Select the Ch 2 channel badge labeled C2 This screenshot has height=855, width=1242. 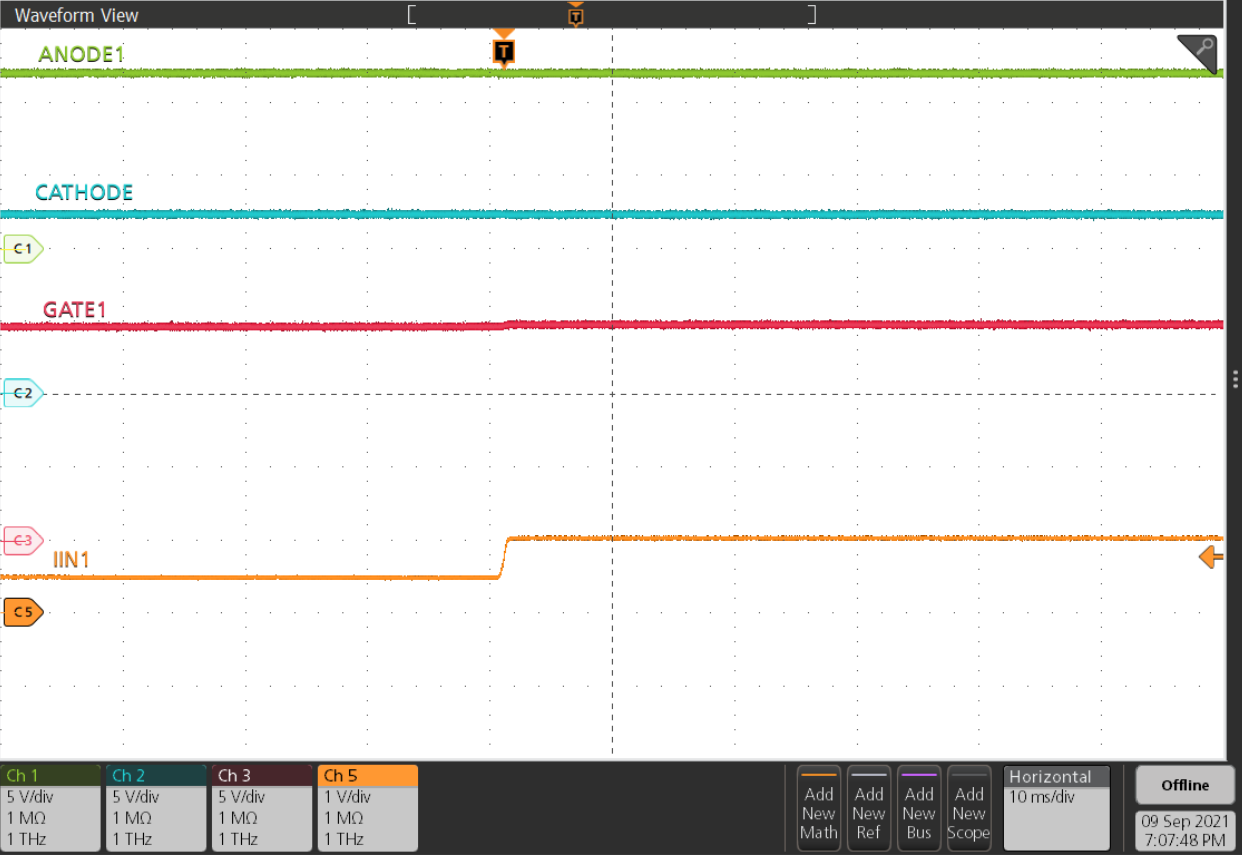point(20,393)
